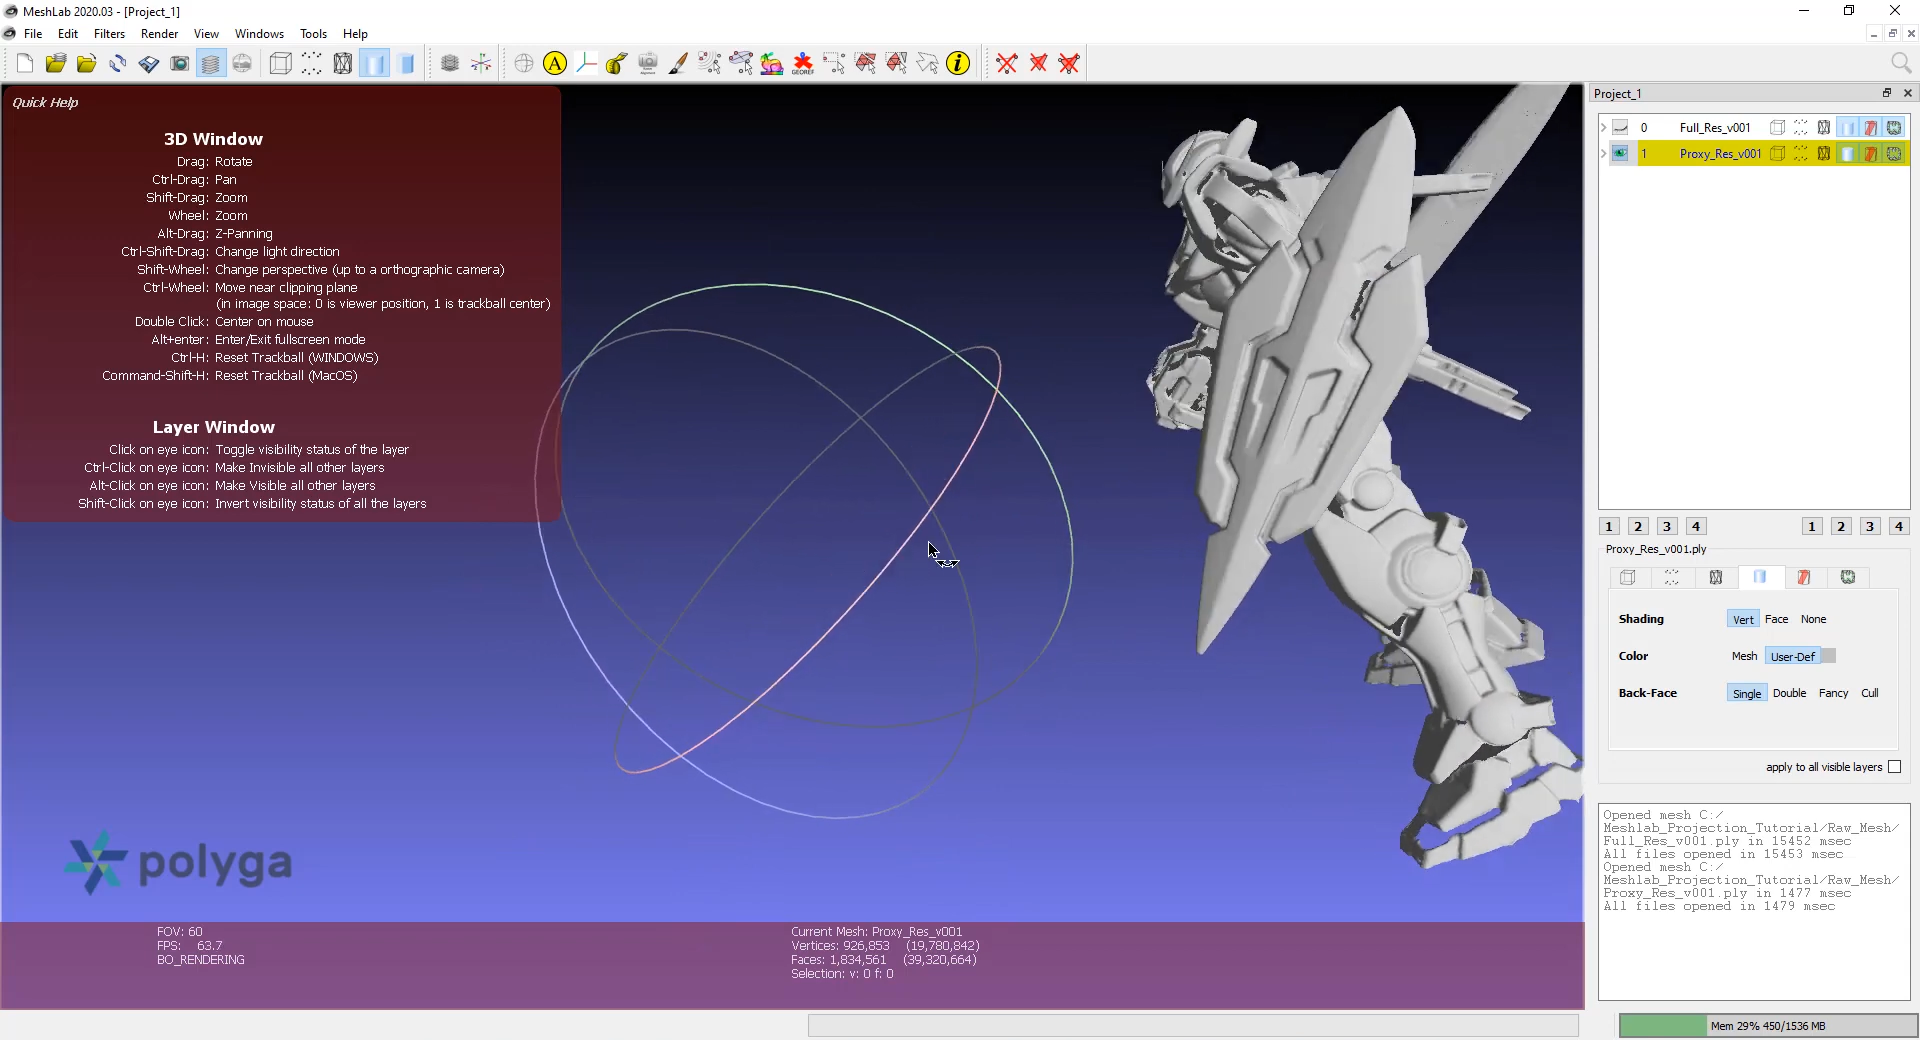Show the axis gizmo toolbar icon
Image resolution: width=1920 pixels, height=1040 pixels.
pos(481,64)
